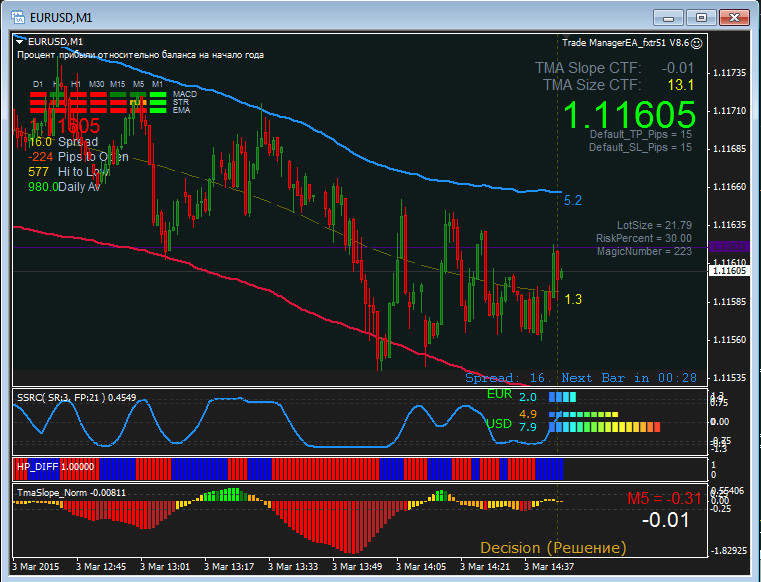Click the red D1 MACD signal bar

click(38, 95)
